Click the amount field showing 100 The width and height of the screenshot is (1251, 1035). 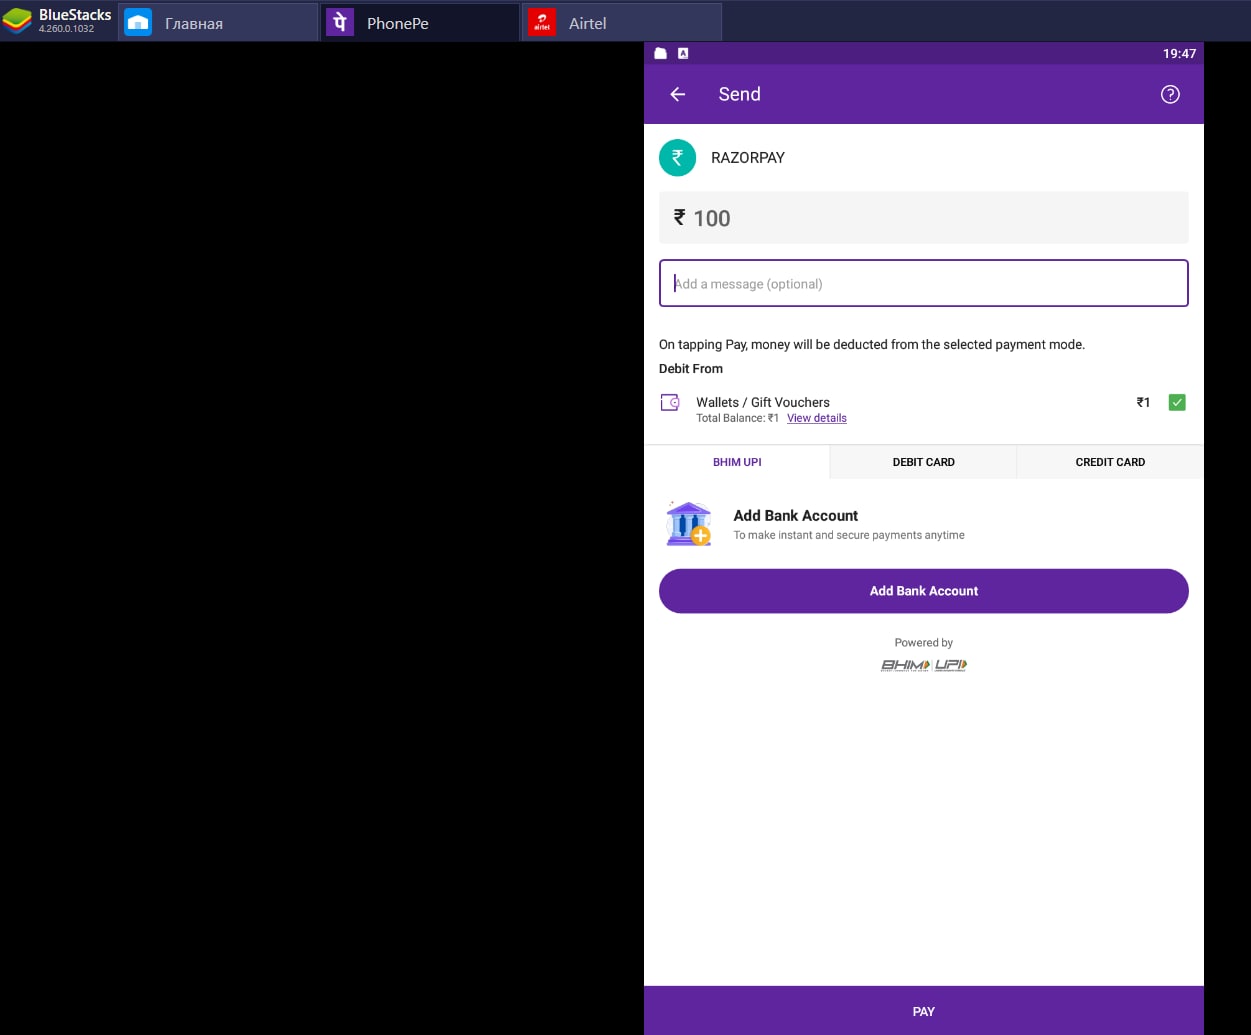pos(924,218)
